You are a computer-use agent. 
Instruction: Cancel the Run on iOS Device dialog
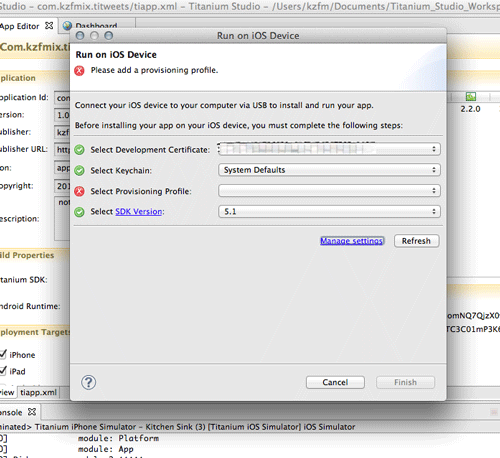tap(335, 382)
